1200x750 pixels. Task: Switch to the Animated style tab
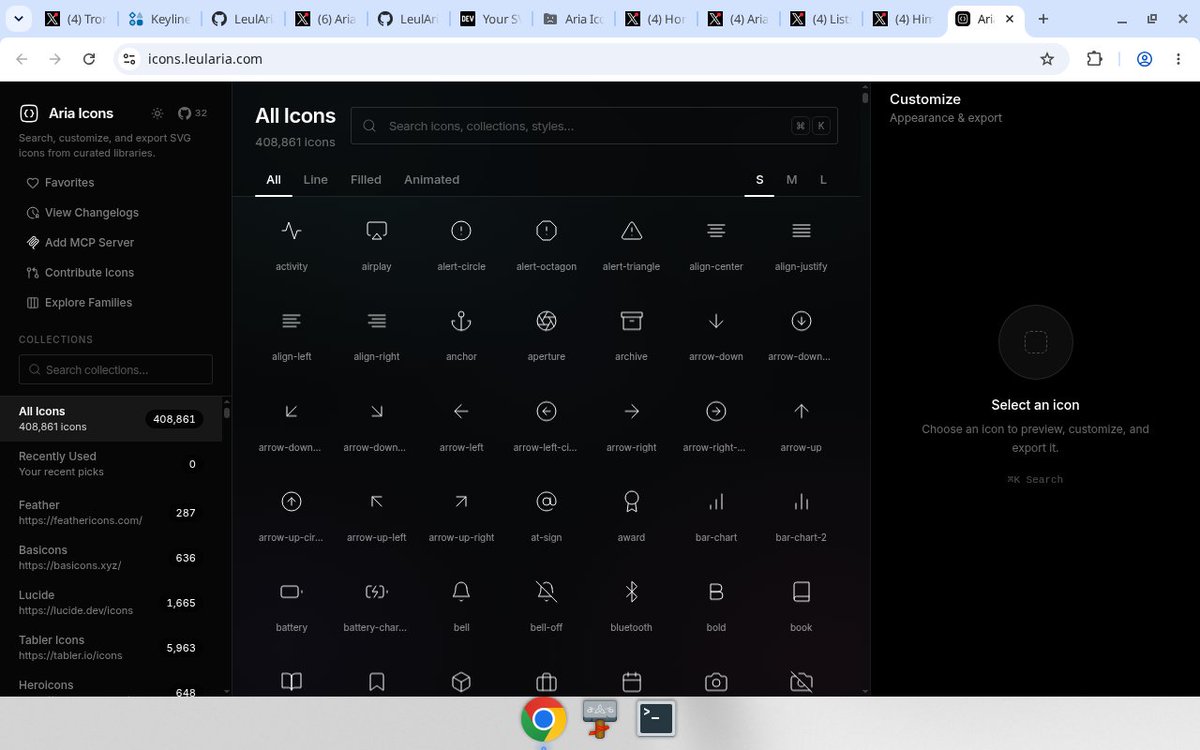(x=432, y=180)
